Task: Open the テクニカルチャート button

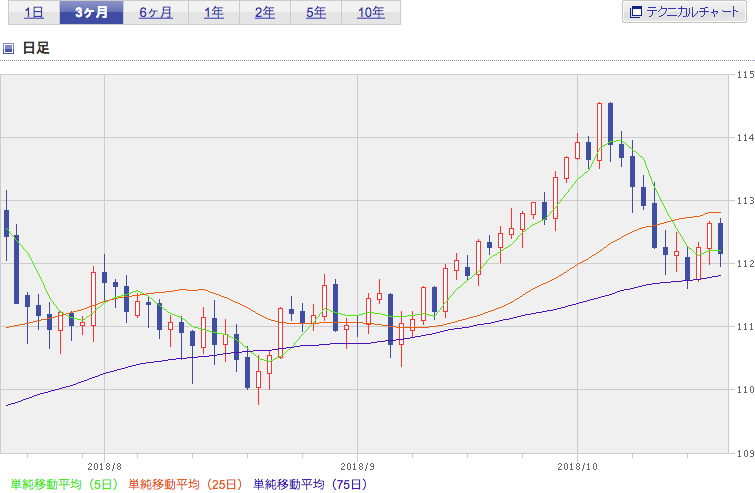Action: [684, 12]
